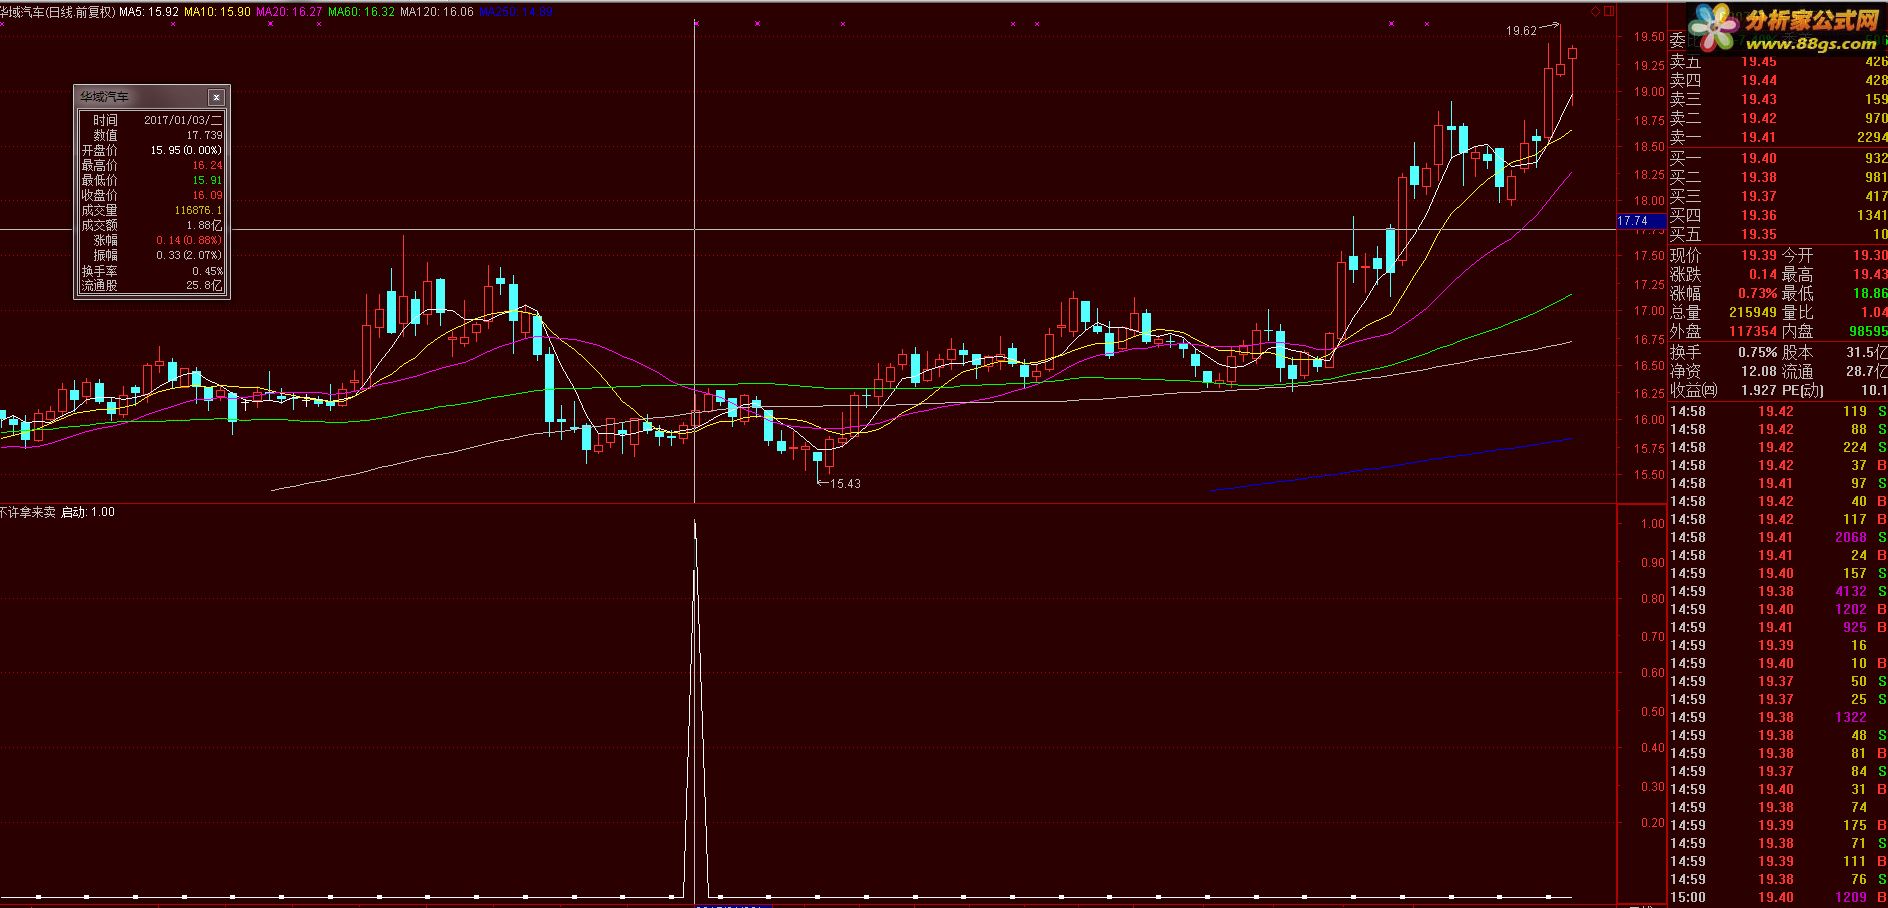
Task: Select the 14:58 tick row with volume 2068
Action: pyautogui.click(x=1778, y=537)
